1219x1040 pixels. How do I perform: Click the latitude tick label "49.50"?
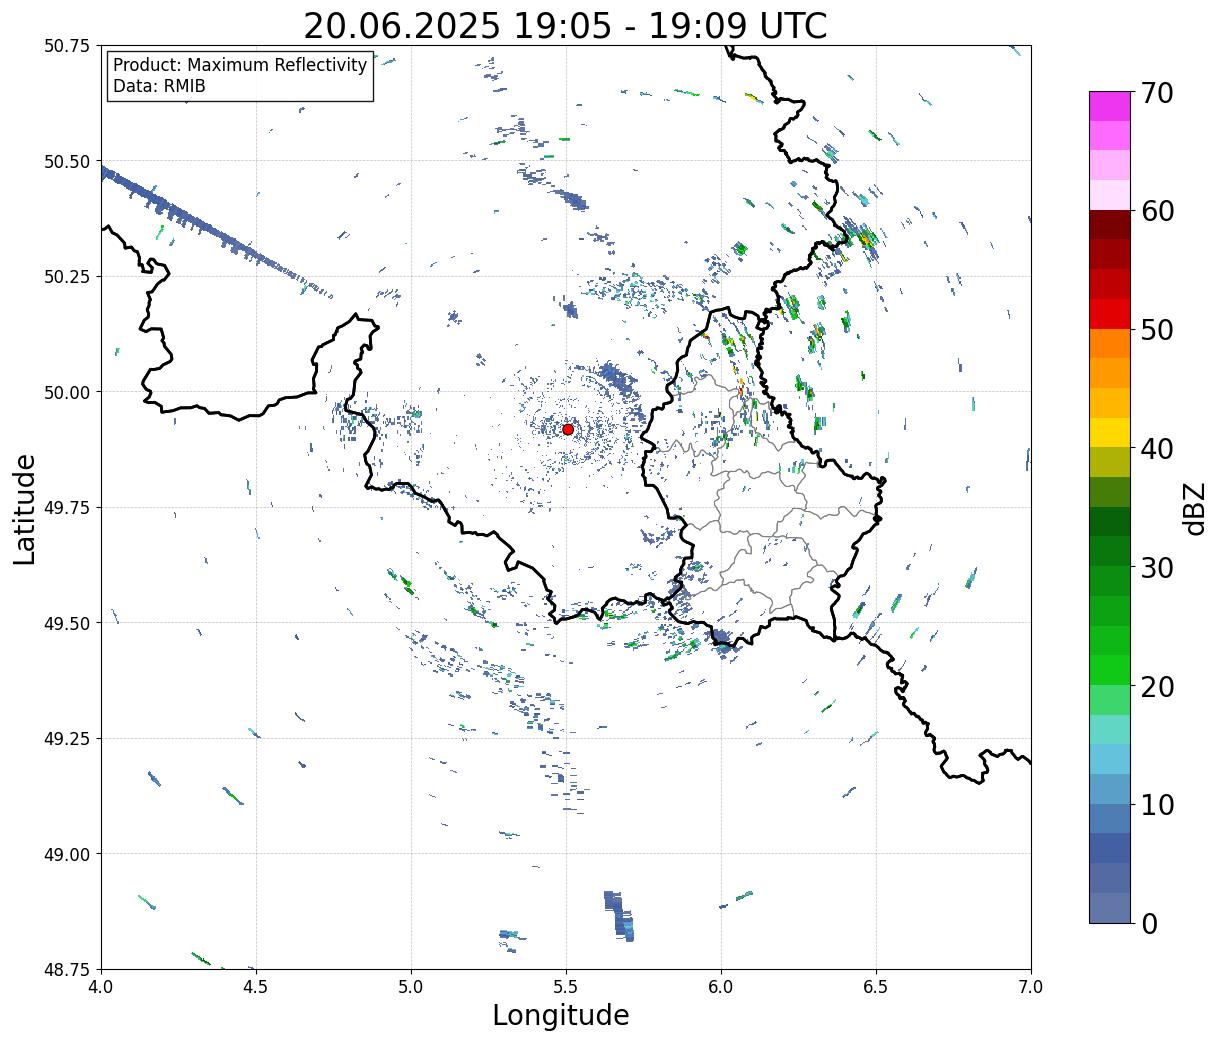click(67, 623)
